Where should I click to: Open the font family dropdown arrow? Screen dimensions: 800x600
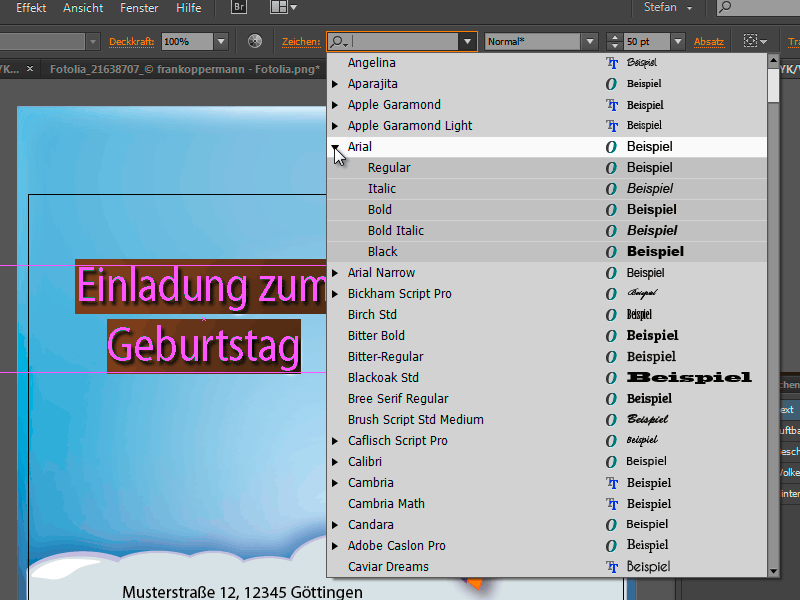[467, 42]
